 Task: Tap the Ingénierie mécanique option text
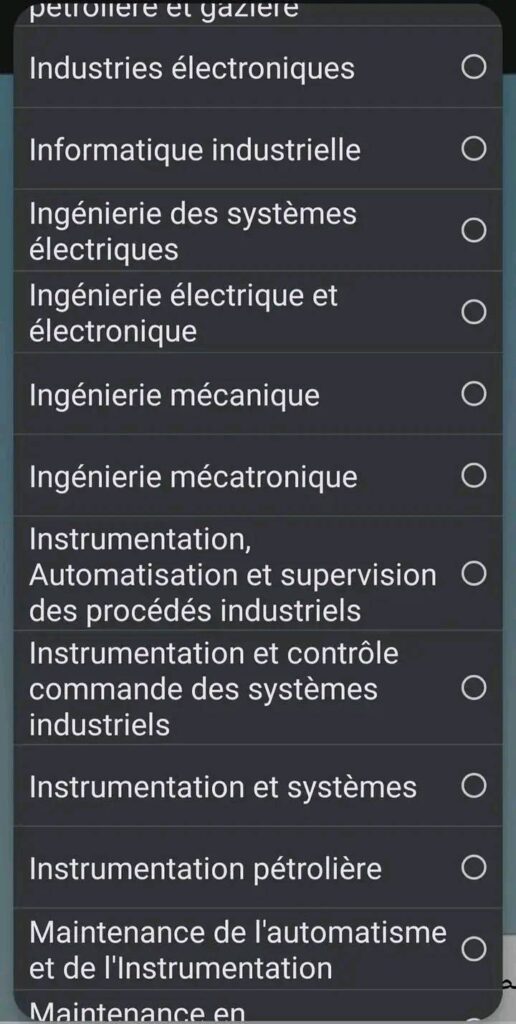174,396
